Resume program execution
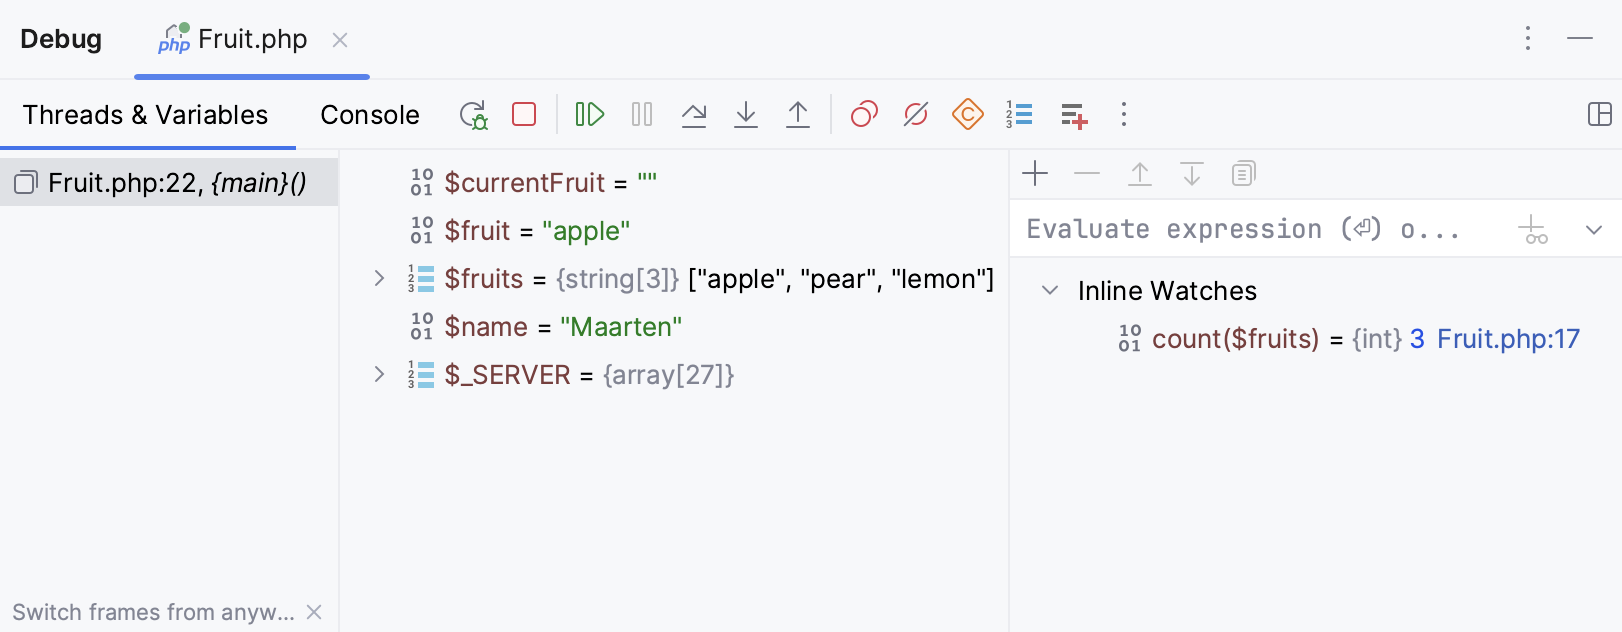 click(x=590, y=115)
